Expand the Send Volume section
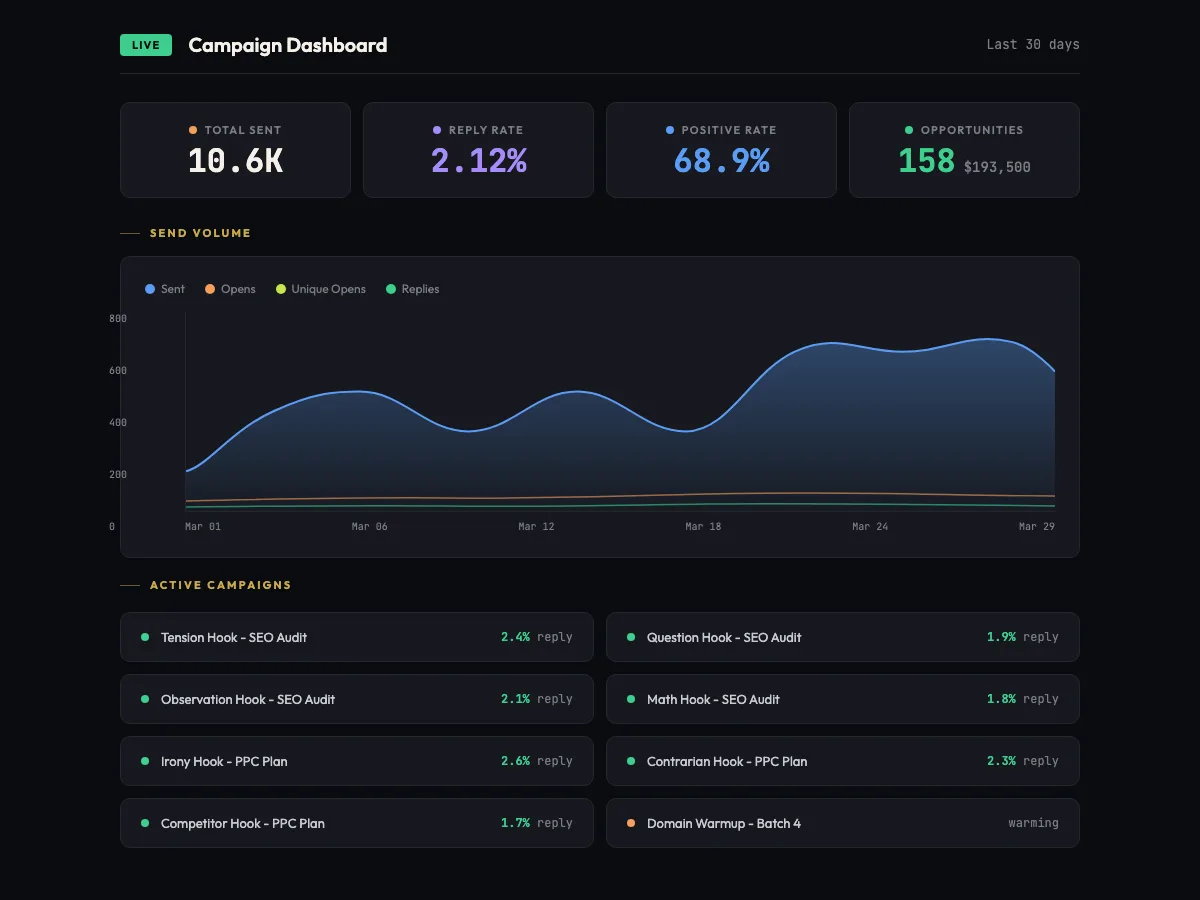 coord(200,233)
